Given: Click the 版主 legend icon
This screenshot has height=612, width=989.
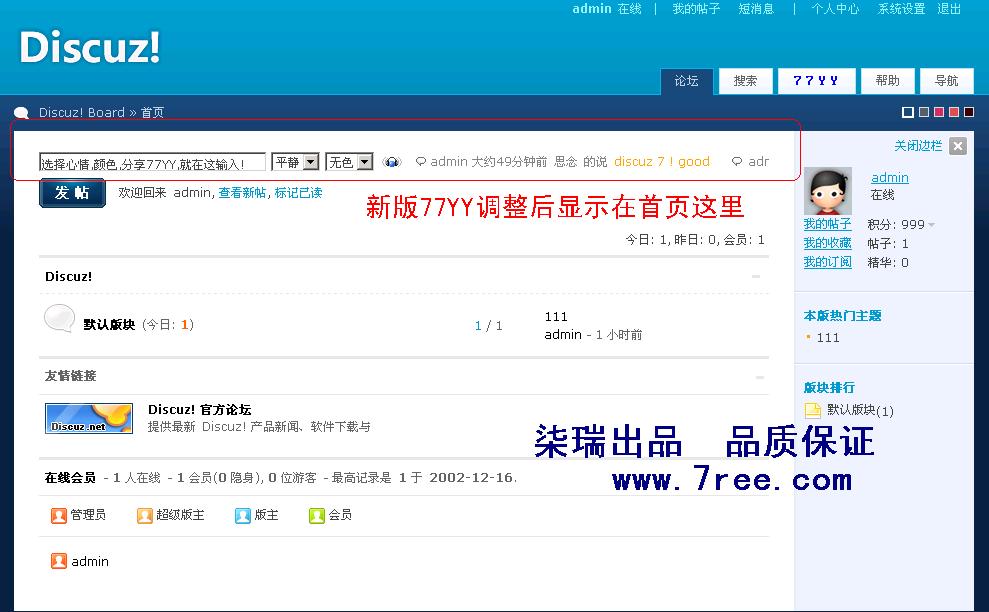Looking at the screenshot, I should click(243, 515).
